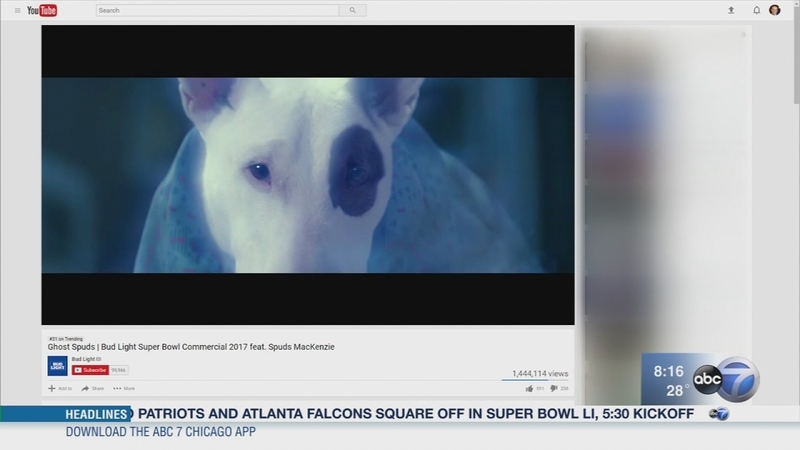The width and height of the screenshot is (800, 450).
Task: Go to the YouTube home logo
Action: click(x=42, y=10)
